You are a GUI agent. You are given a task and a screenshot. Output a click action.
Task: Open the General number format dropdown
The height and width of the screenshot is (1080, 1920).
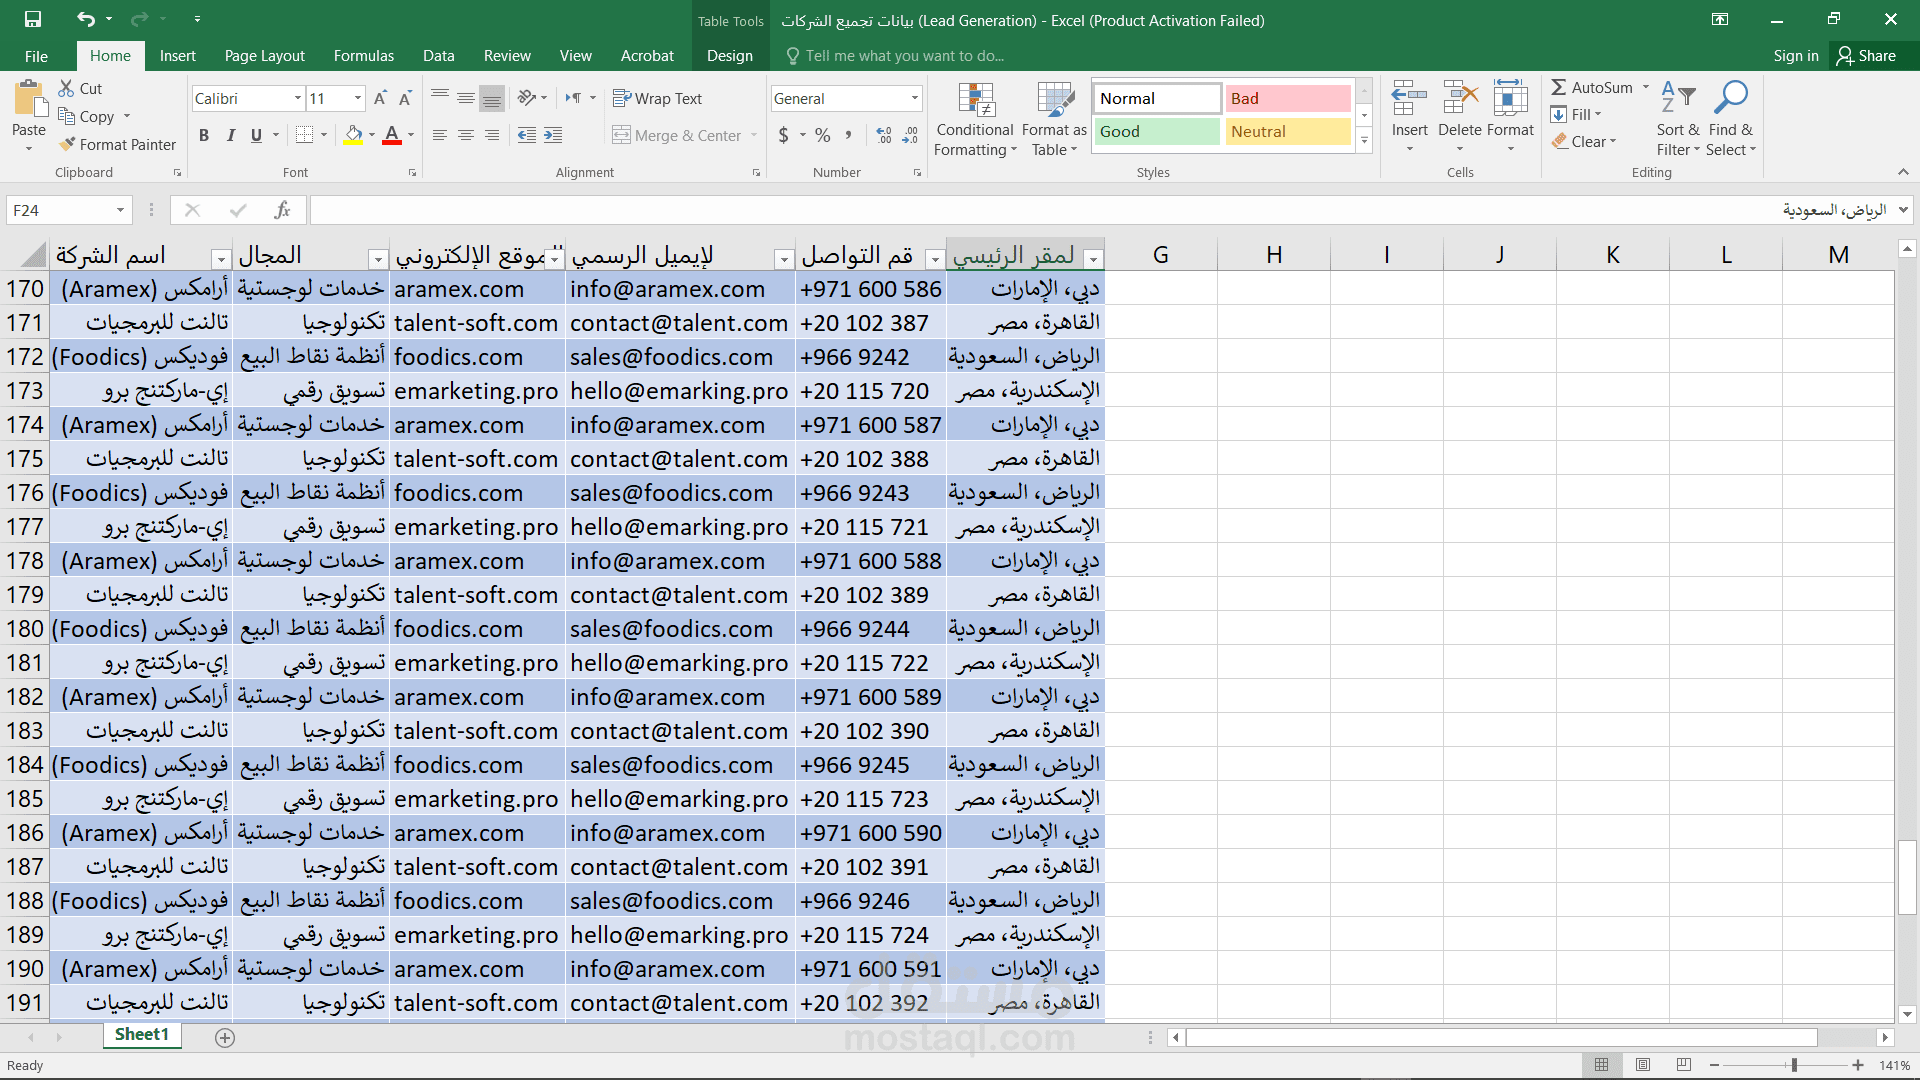[914, 98]
